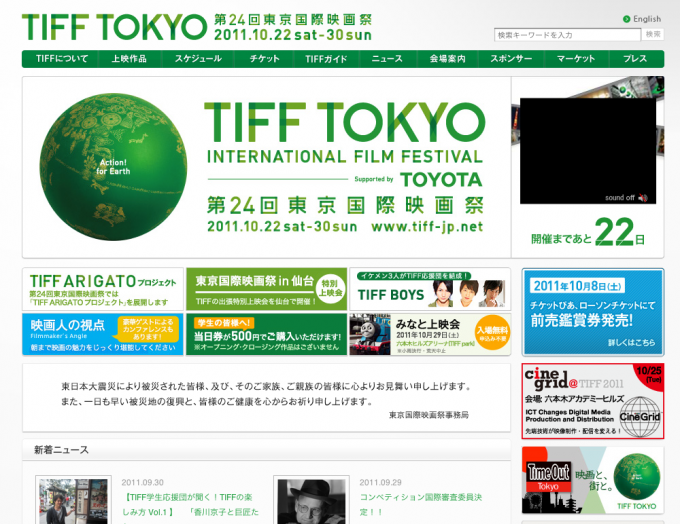
Task: Open the 東京国際映画祭 in 仙台 banner
Action: (x=266, y=289)
